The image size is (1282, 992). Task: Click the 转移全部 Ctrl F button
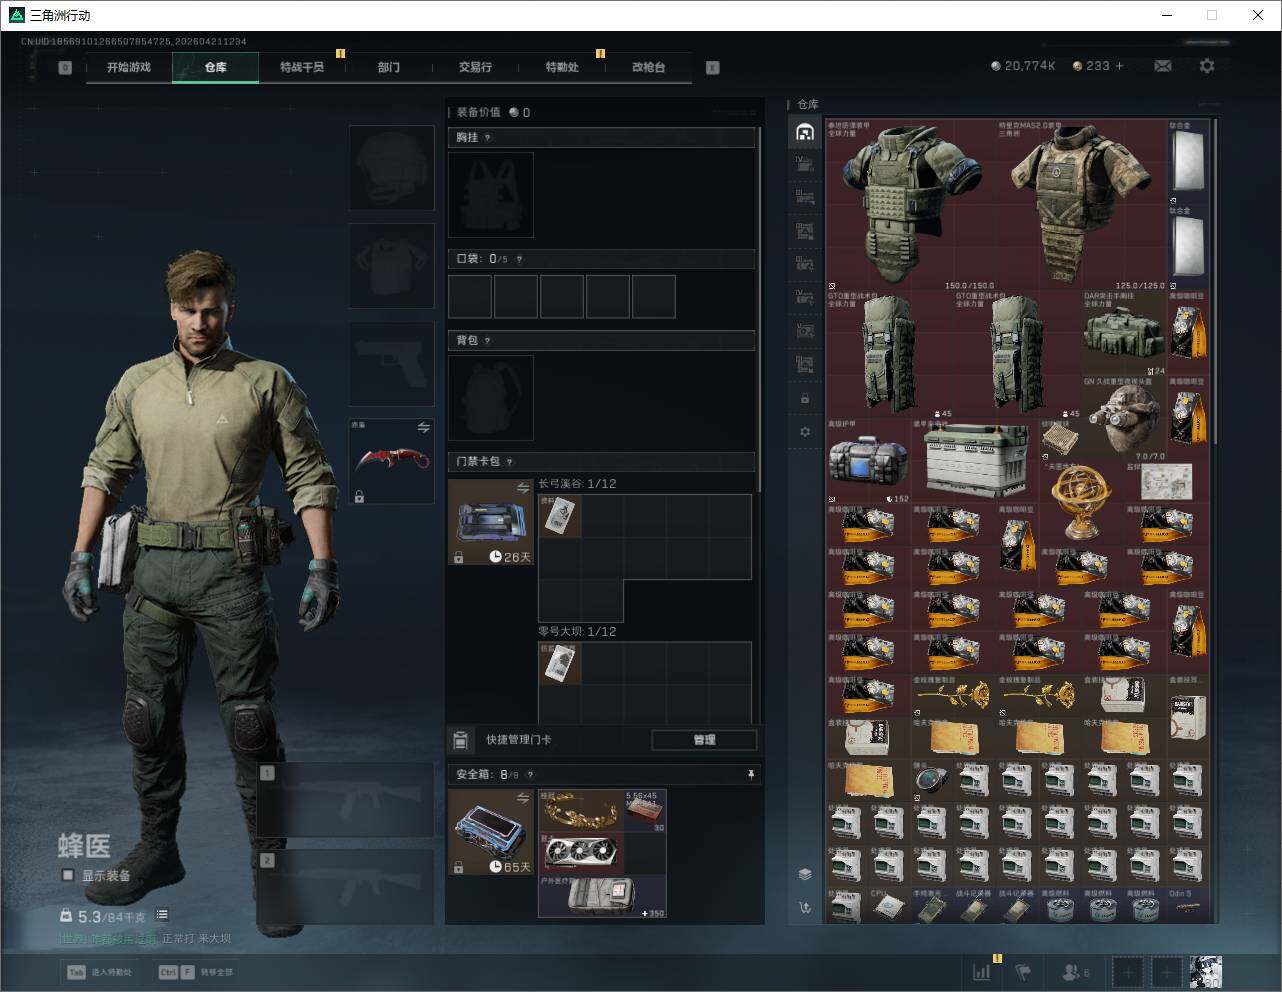tap(195, 971)
